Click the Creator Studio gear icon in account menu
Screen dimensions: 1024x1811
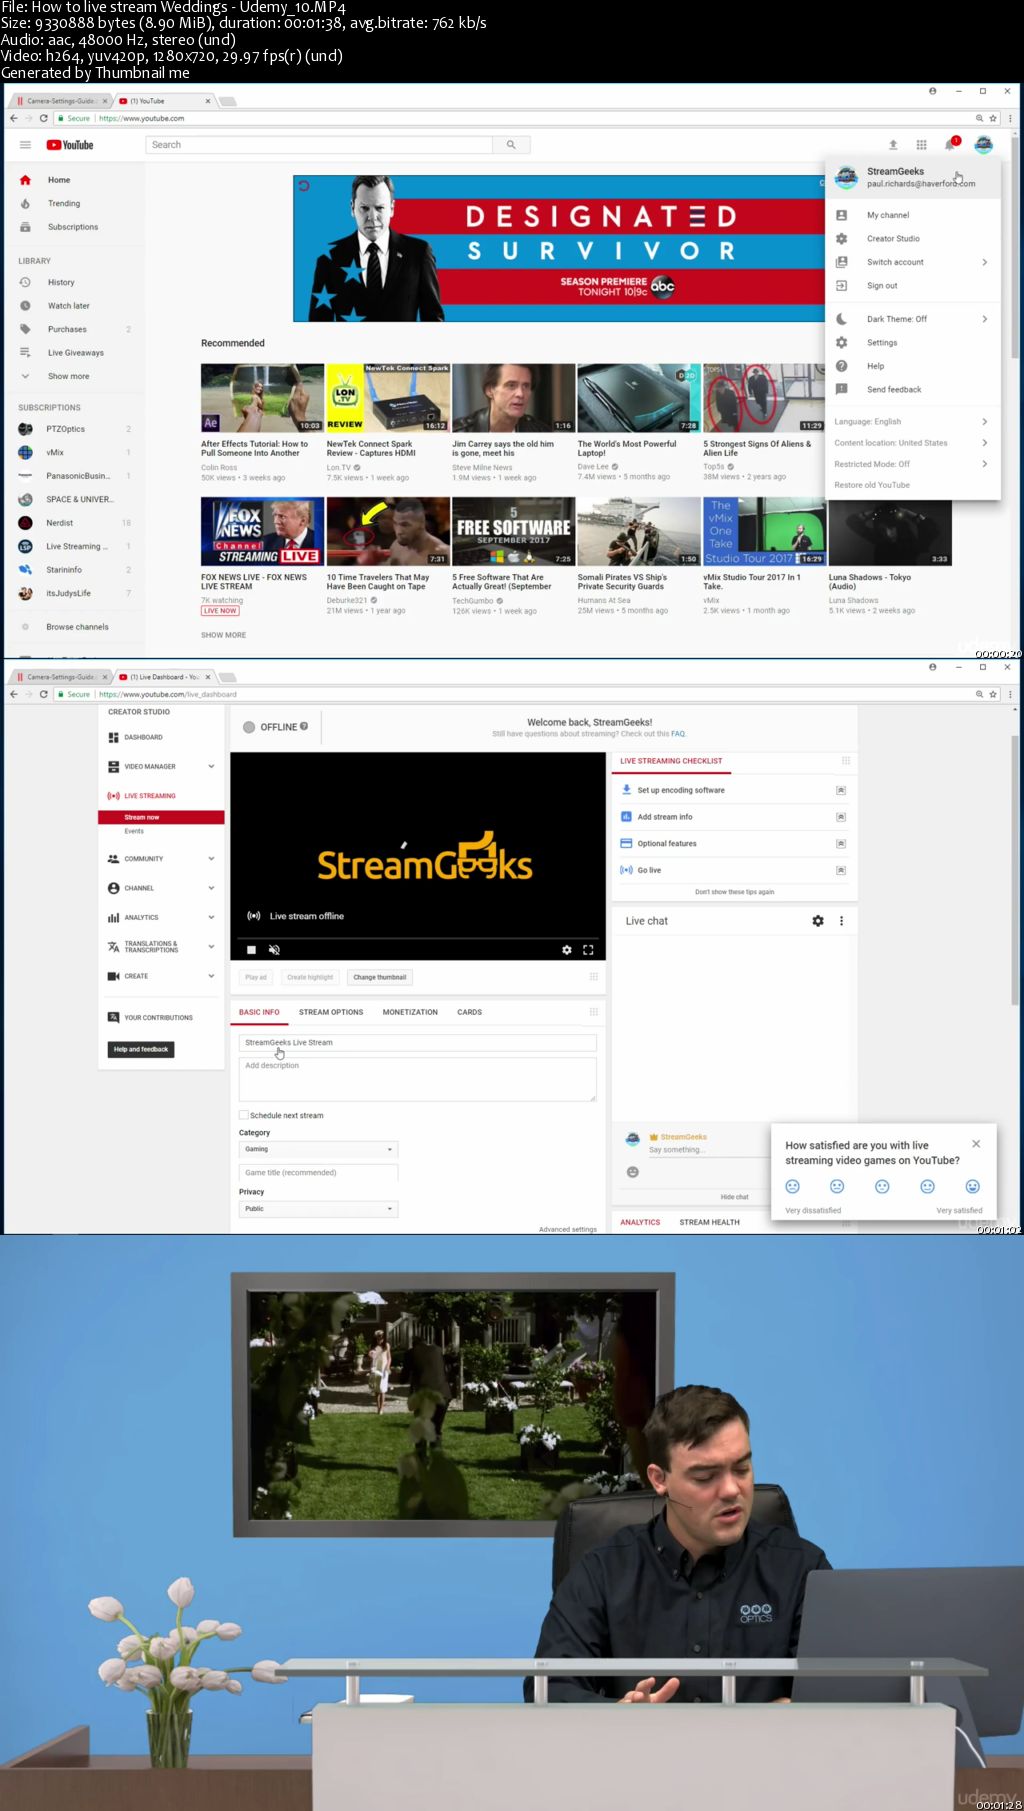coord(842,239)
